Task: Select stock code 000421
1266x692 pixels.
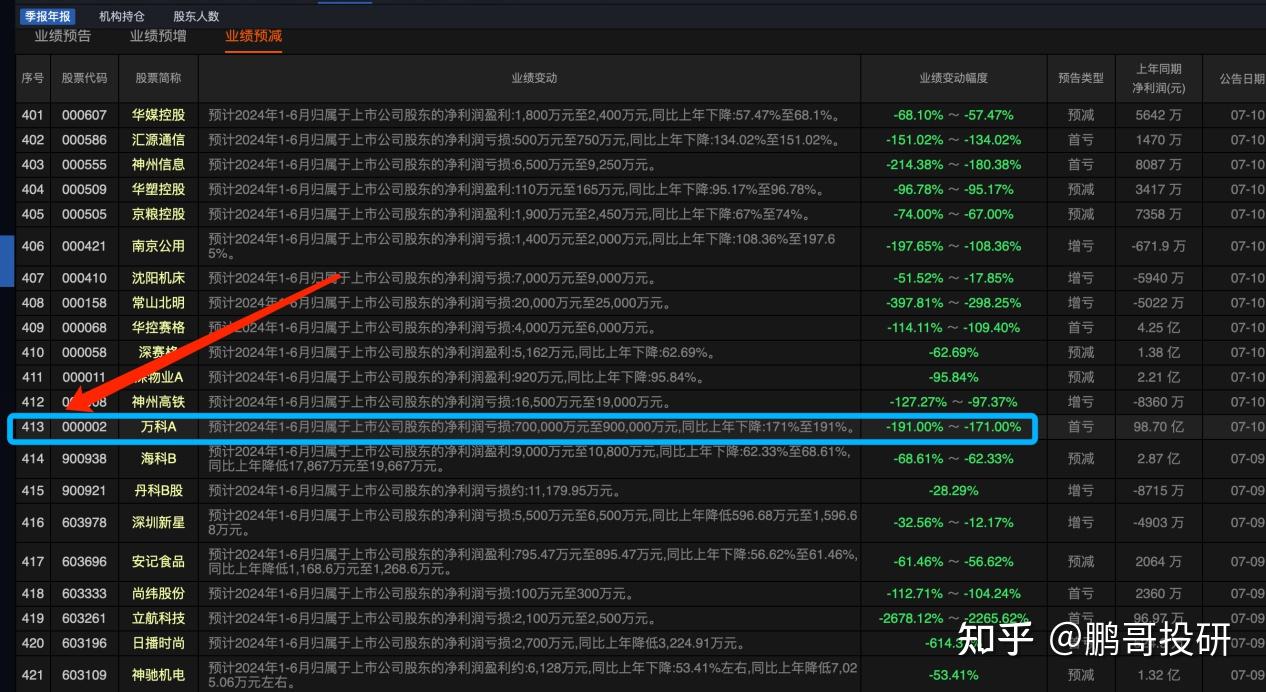Action: (84, 246)
